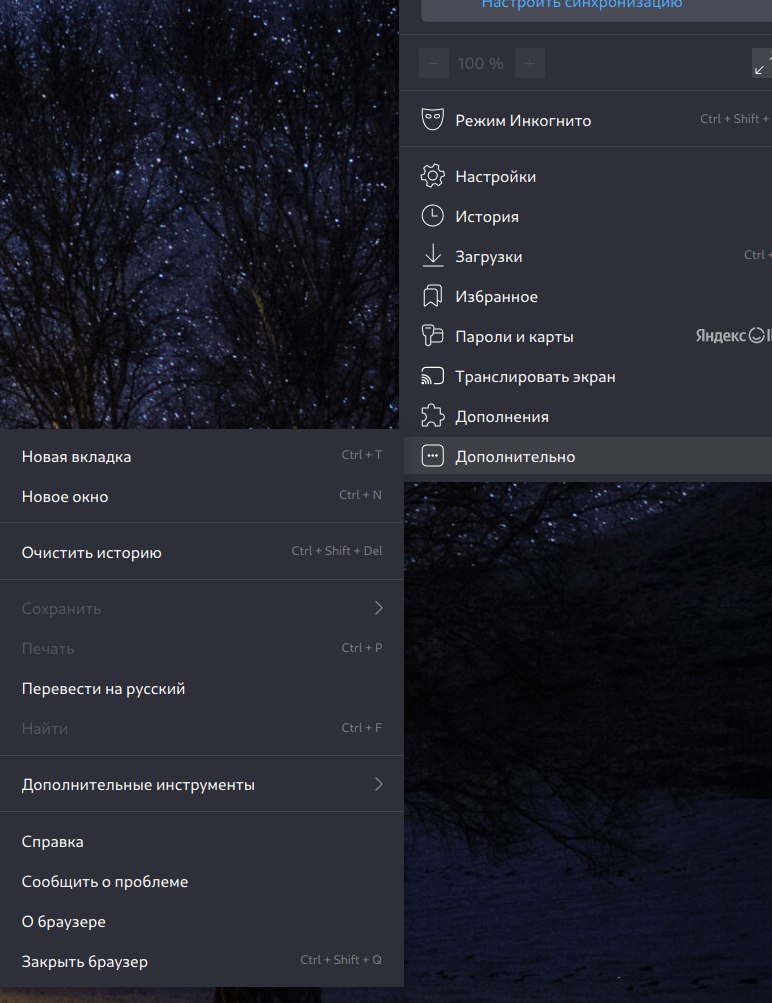Image resolution: width=772 pixels, height=1003 pixels.
Task: Click the Cast screen icon
Action: tap(432, 376)
